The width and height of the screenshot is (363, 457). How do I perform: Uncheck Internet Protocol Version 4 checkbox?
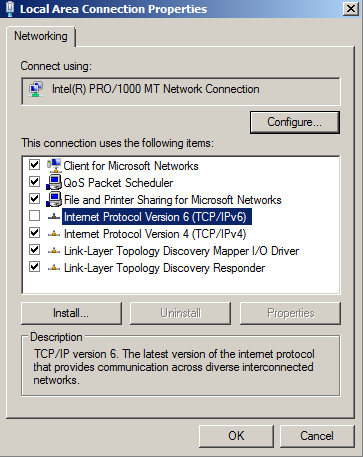point(34,233)
